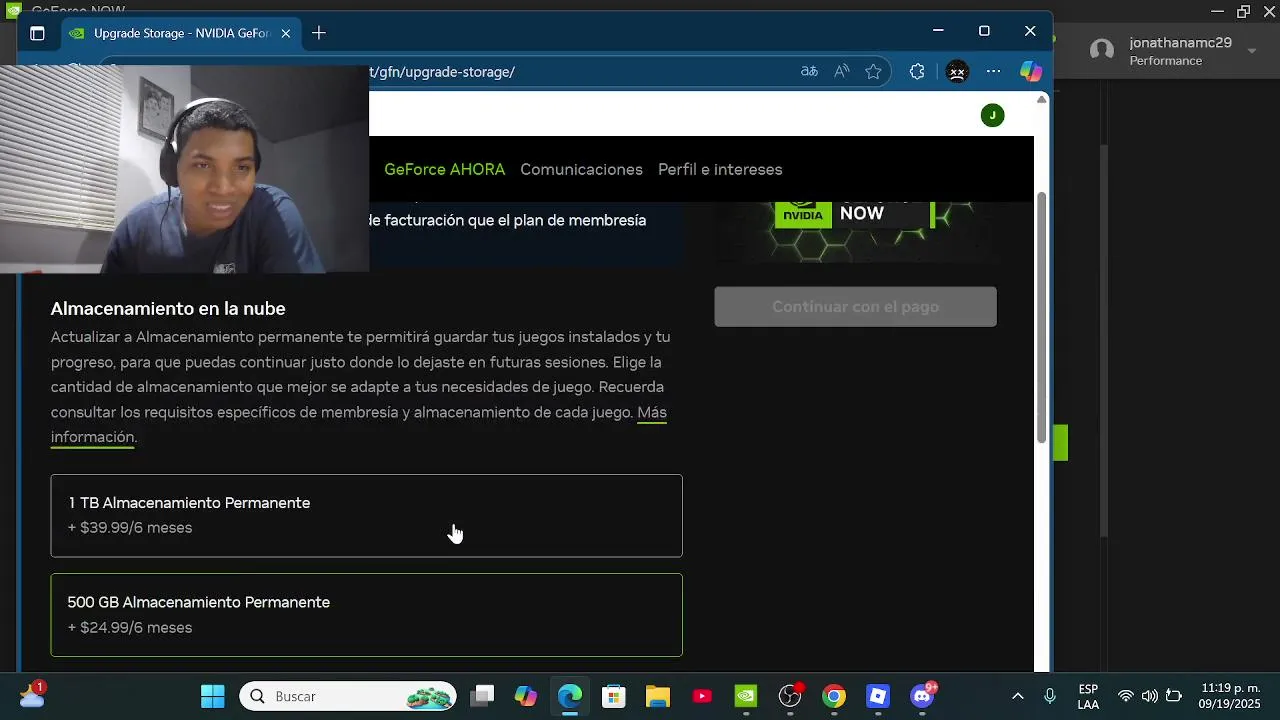Viewport: 1280px width, 720px height.
Task: Open the Roblox taskbar icon
Action: [x=878, y=696]
